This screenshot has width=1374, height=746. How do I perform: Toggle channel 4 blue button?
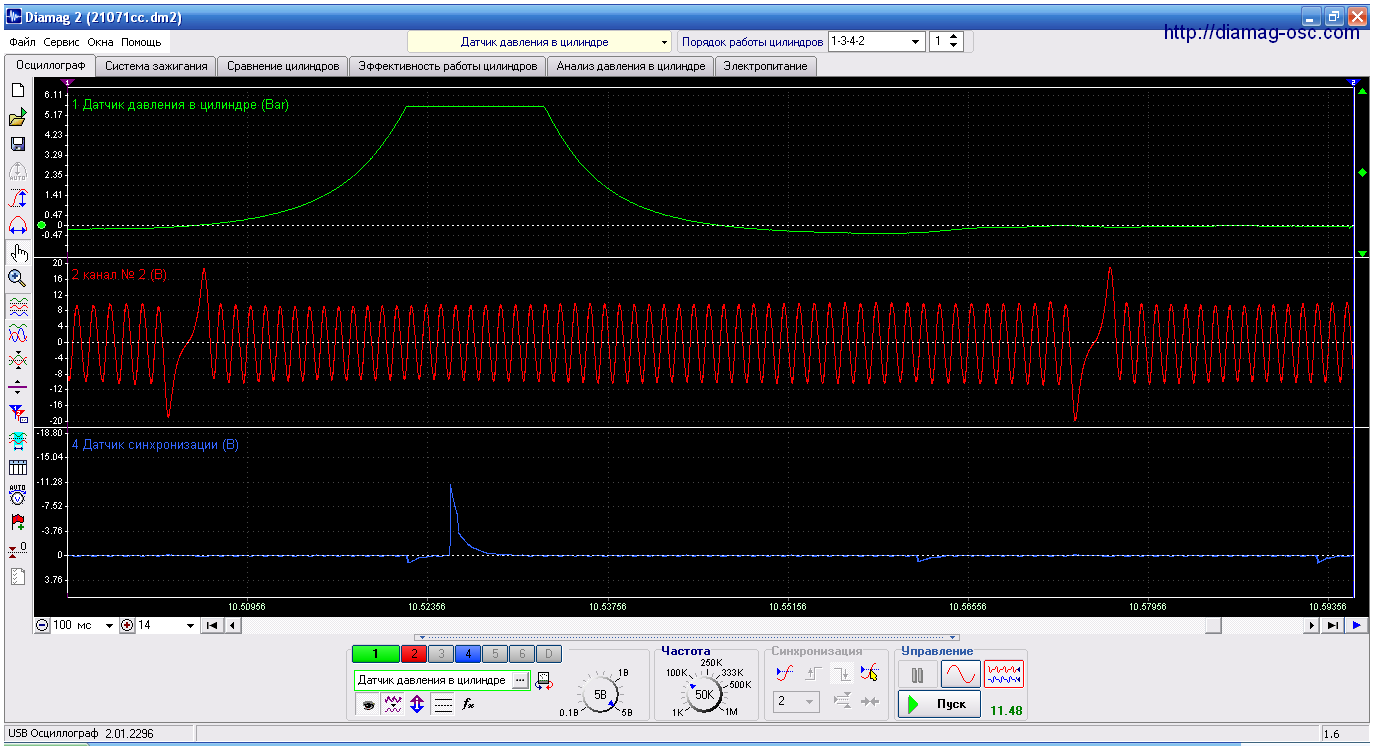tap(467, 654)
